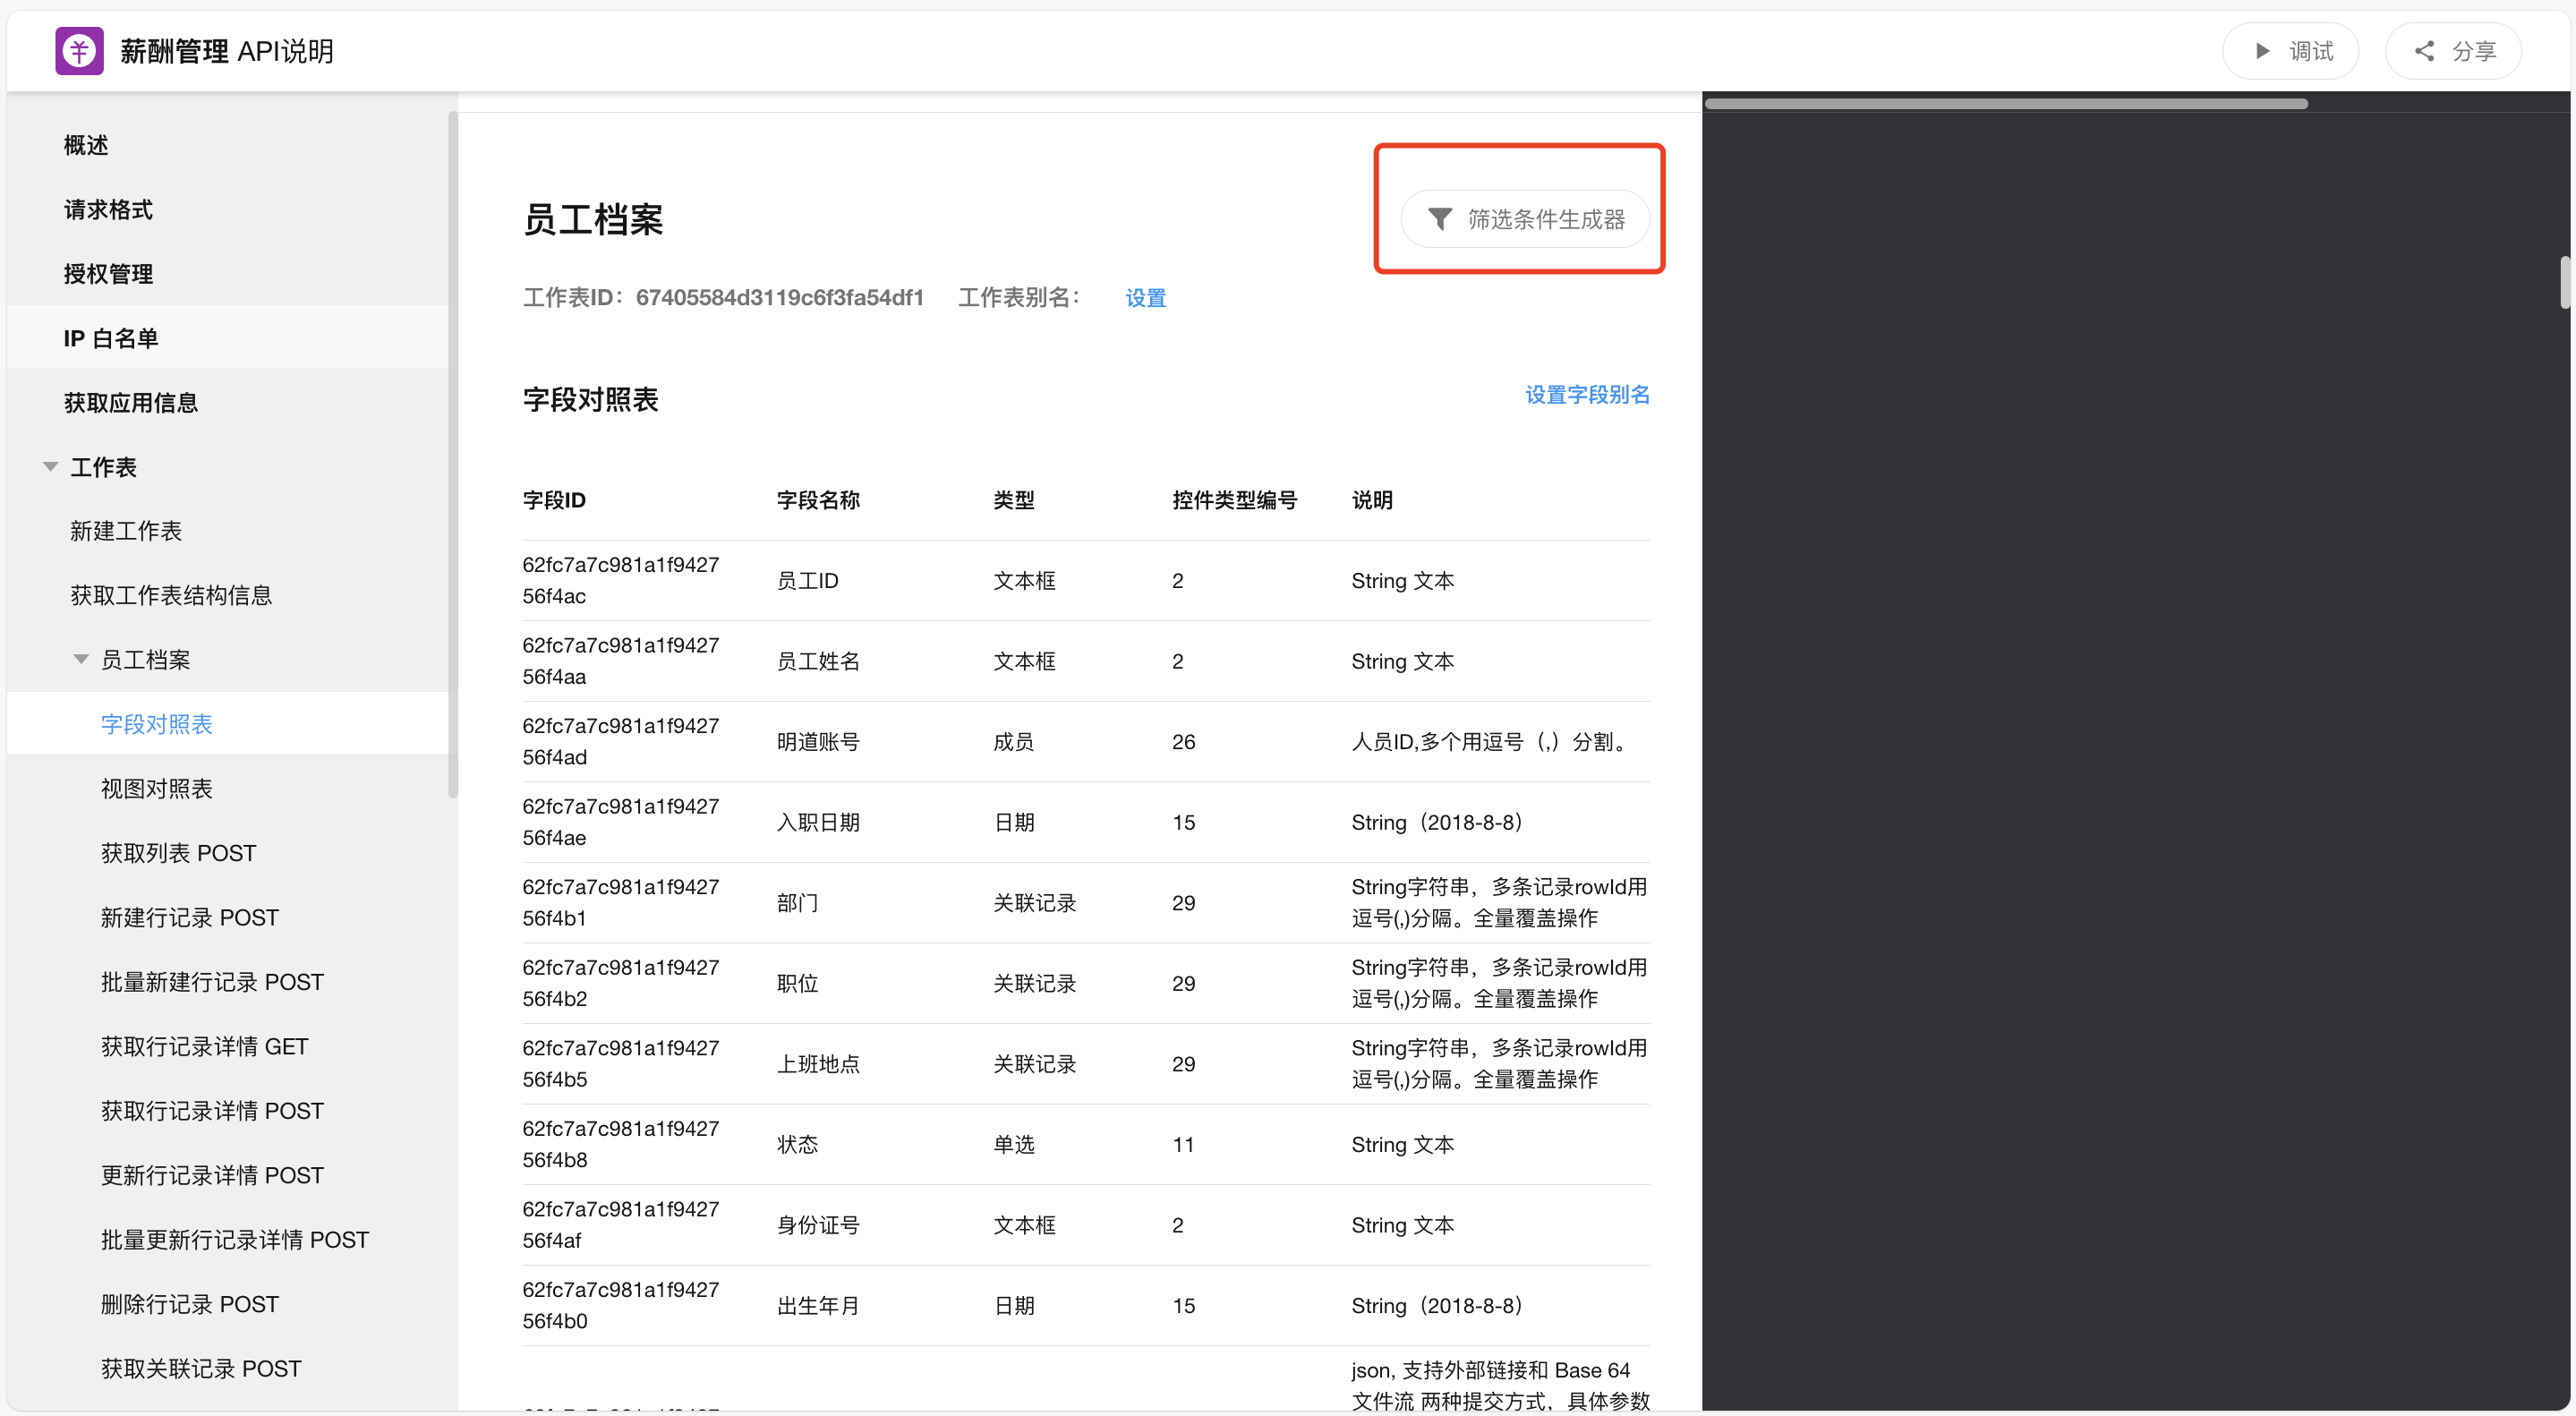This screenshot has width=2576, height=1416.
Task: Click field ID ending 56f4b8
Action: pos(620,1145)
